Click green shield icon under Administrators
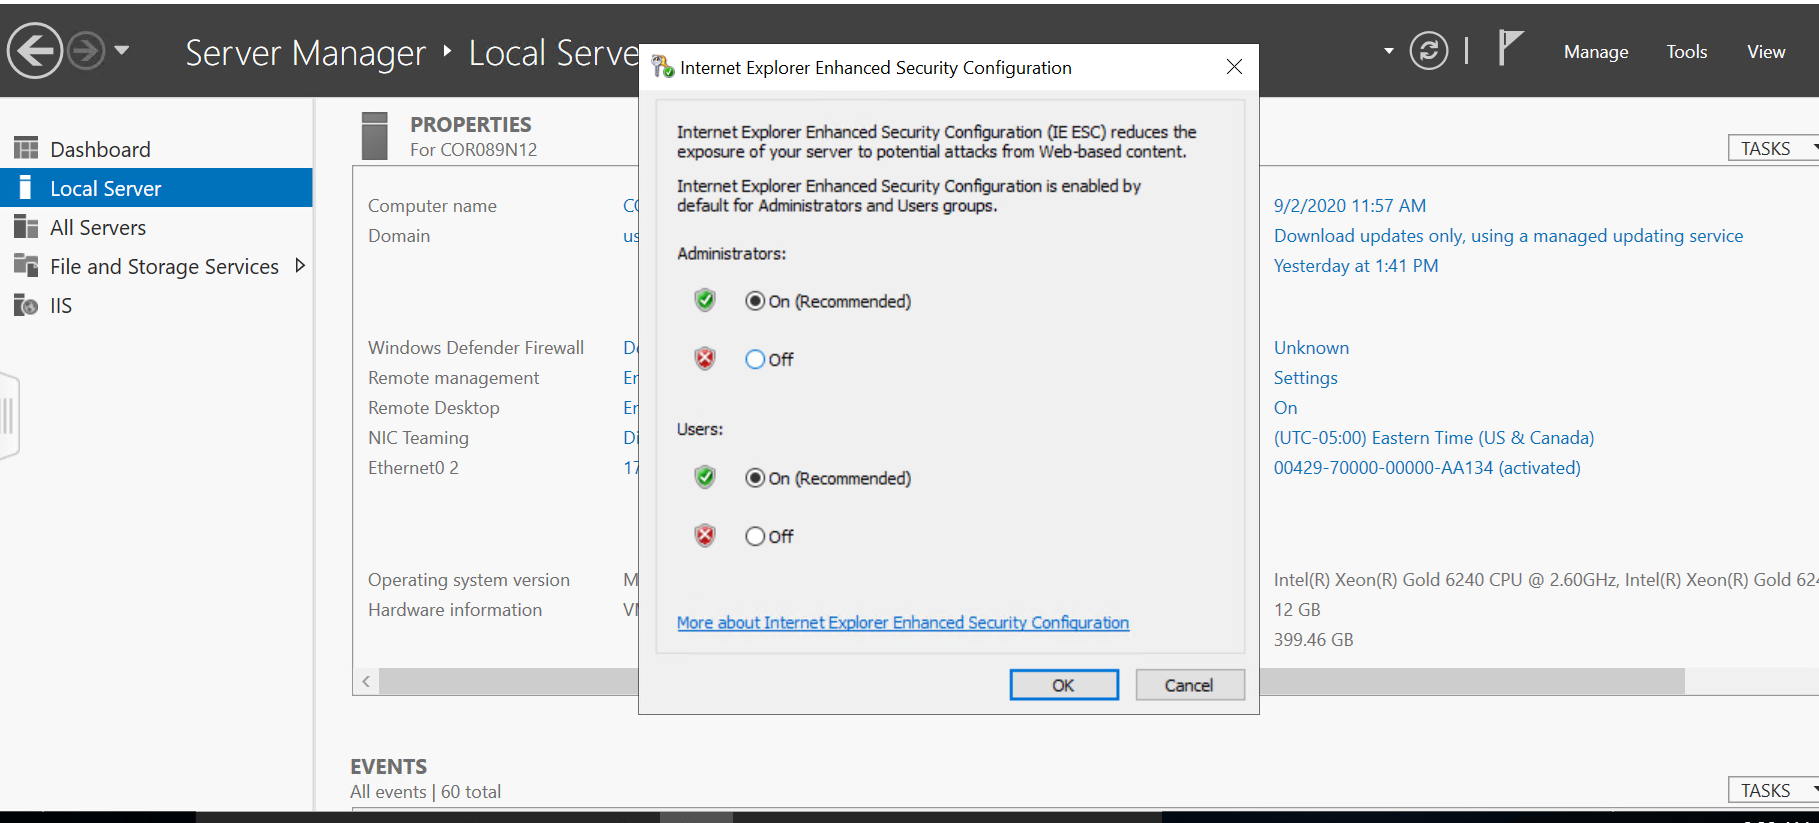The width and height of the screenshot is (1819, 823). tap(705, 300)
